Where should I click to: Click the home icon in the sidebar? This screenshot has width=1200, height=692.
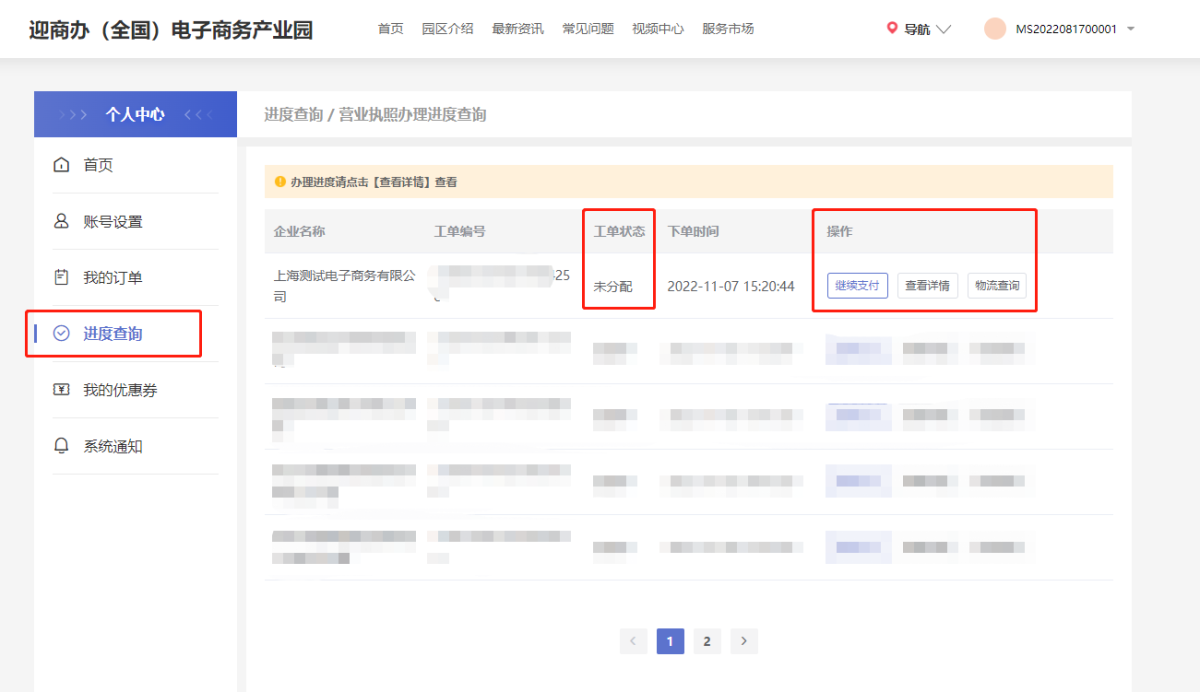(x=61, y=165)
